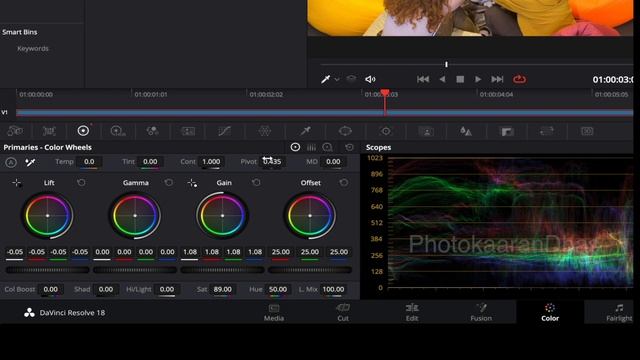Reset the Gain wheel
The width and height of the screenshot is (640, 360).
(x=256, y=182)
